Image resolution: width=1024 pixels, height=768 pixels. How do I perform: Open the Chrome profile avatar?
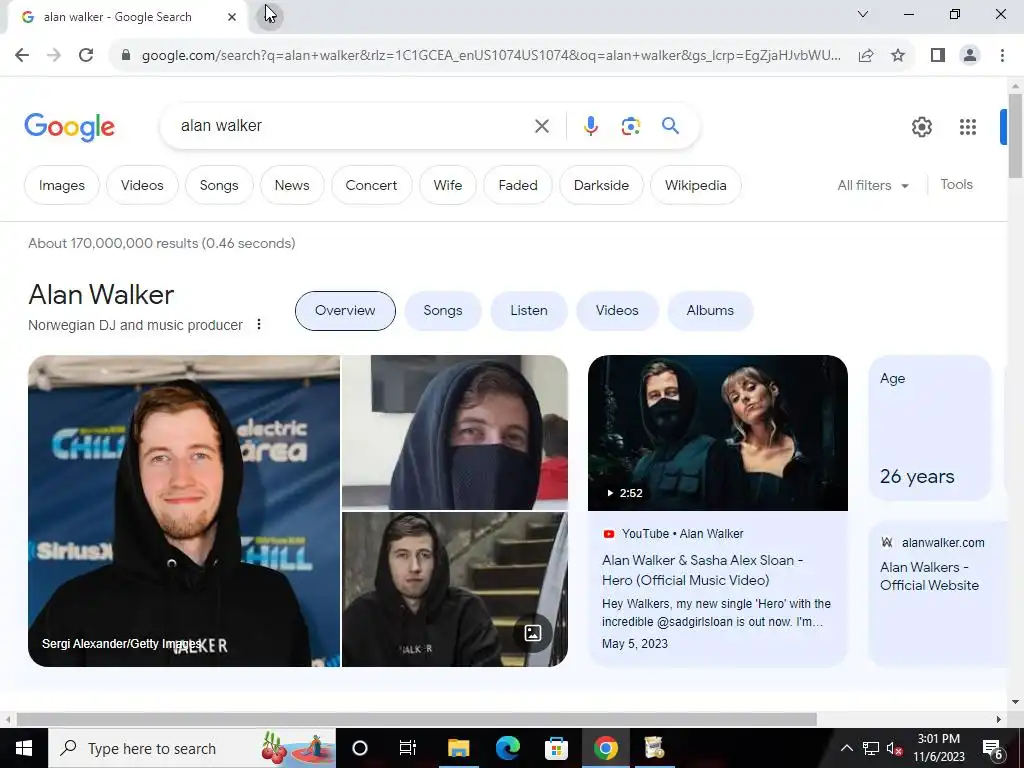[x=970, y=56]
